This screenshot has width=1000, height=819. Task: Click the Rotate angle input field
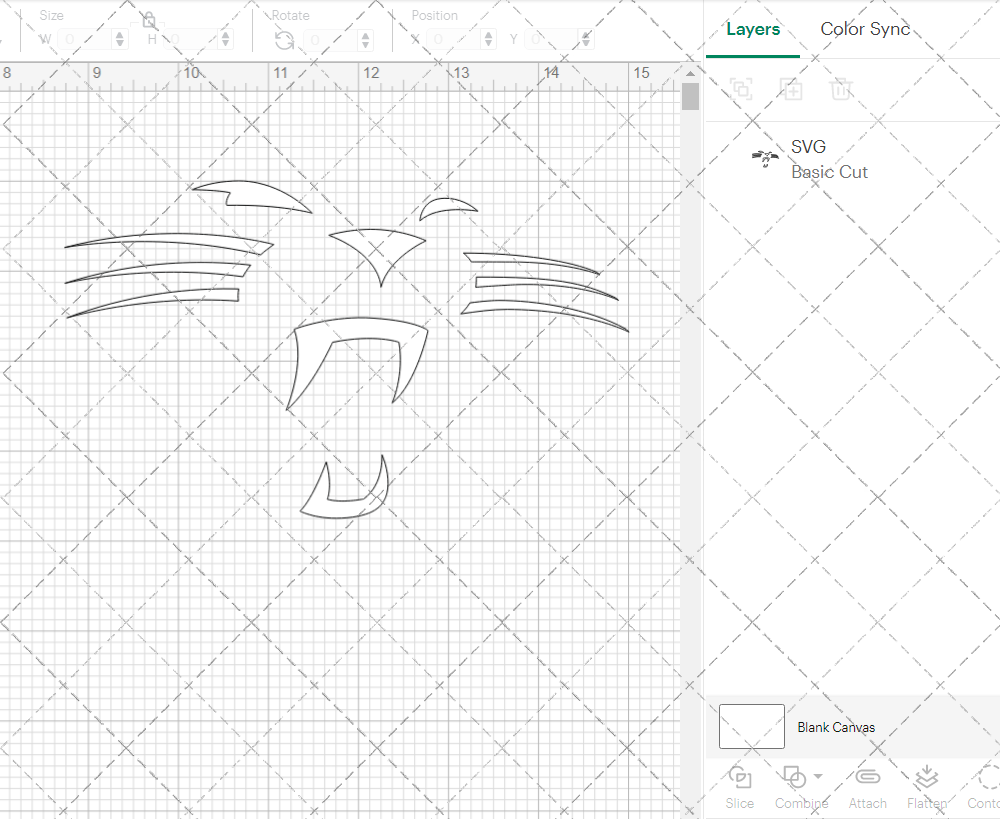[330, 40]
